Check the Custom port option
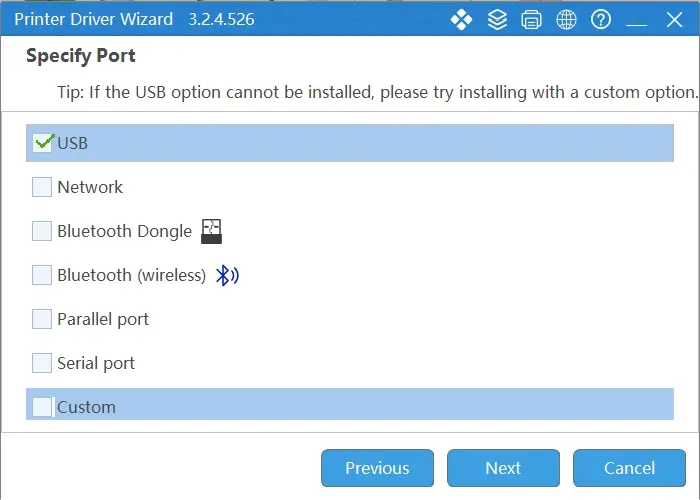Screen dimensions: 700x500 42,407
